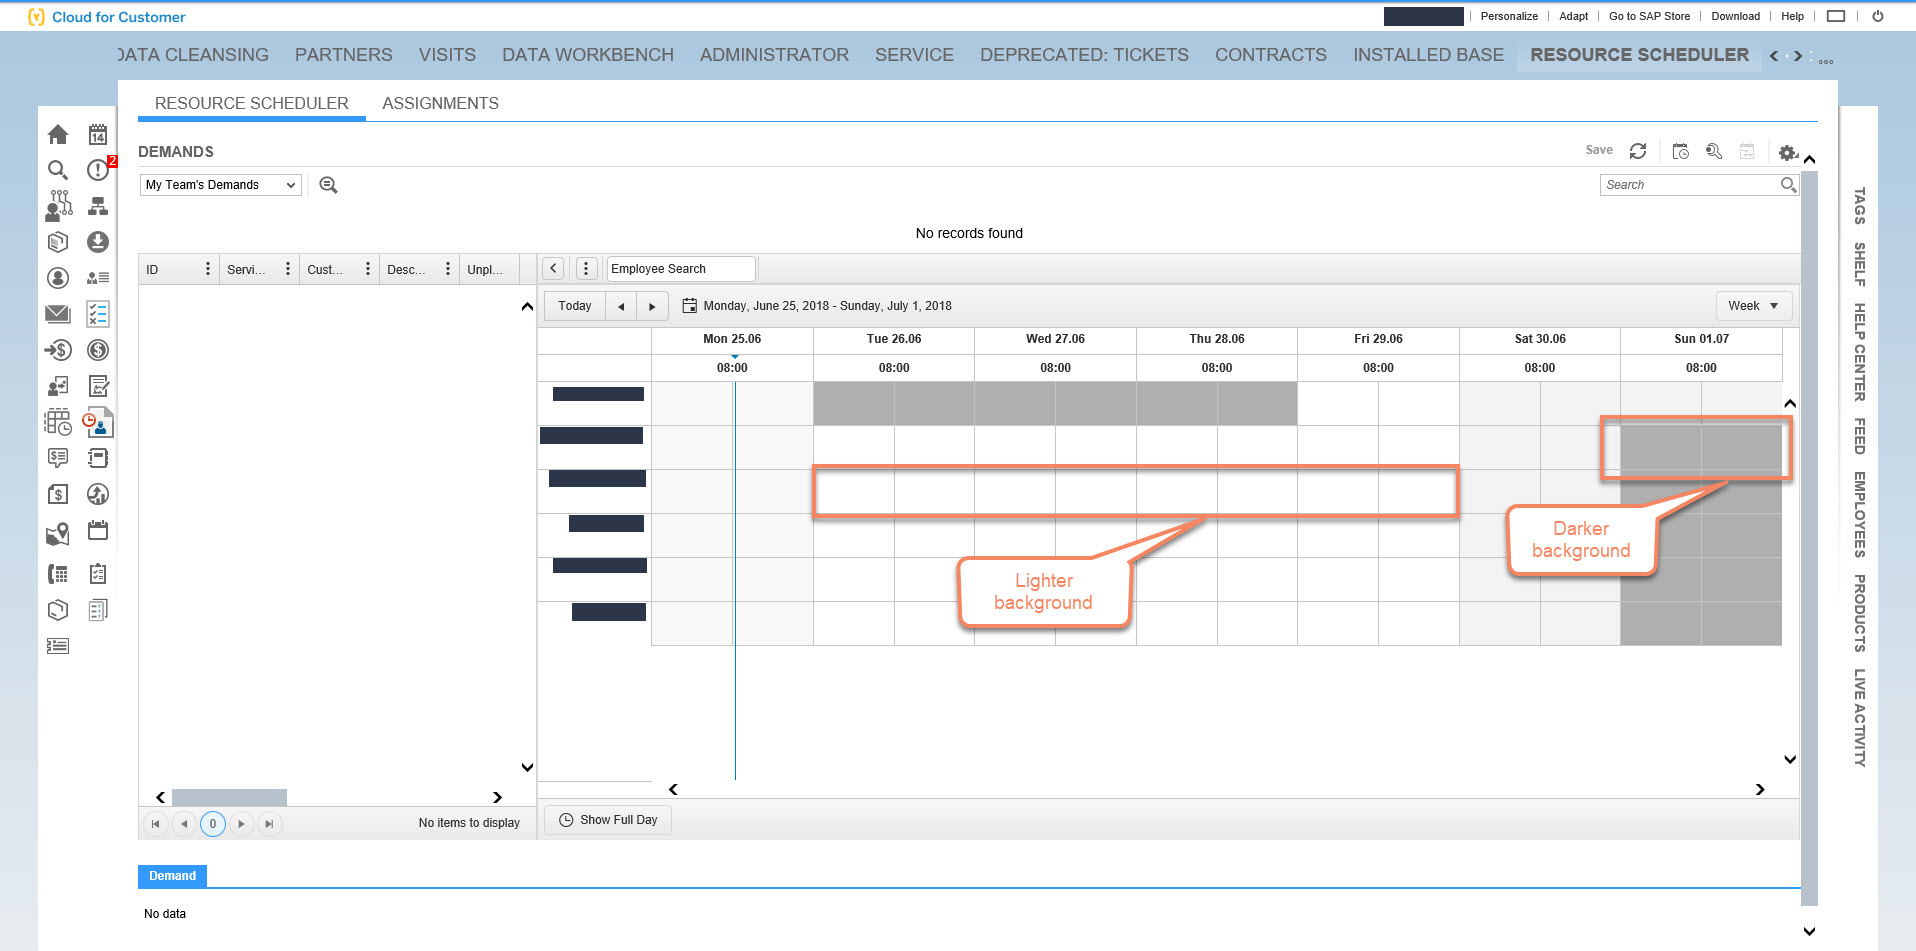This screenshot has width=1916, height=951.
Task: Open the Week view dropdown
Action: (1754, 306)
